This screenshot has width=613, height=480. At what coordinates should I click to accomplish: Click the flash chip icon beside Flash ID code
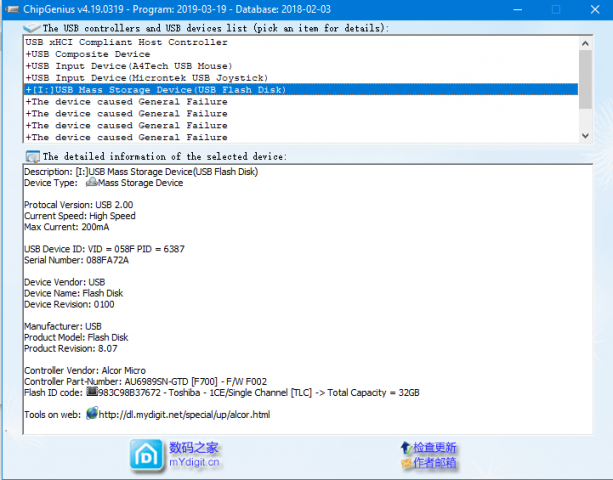[92, 391]
